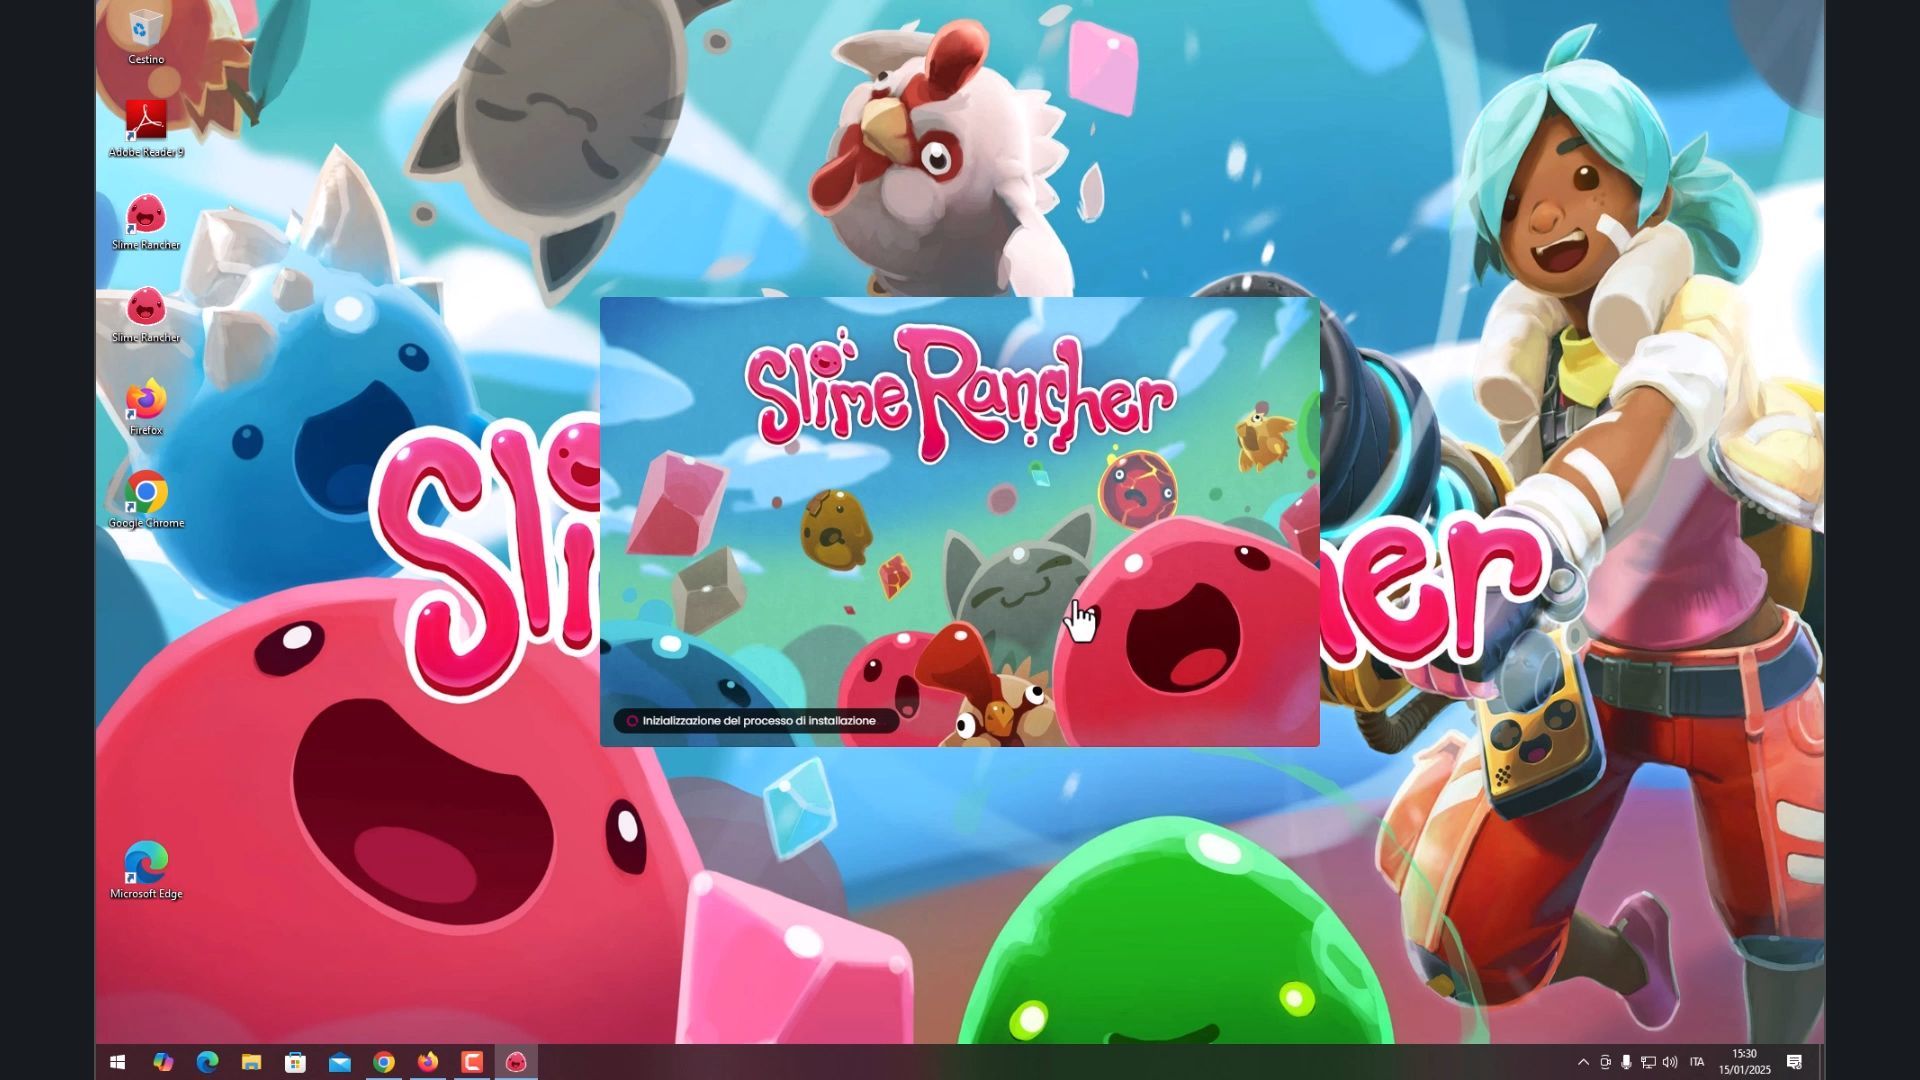Click the Slime Rancher installer taskbar button
Screen dimensions: 1920x1080
pyautogui.click(x=516, y=1062)
